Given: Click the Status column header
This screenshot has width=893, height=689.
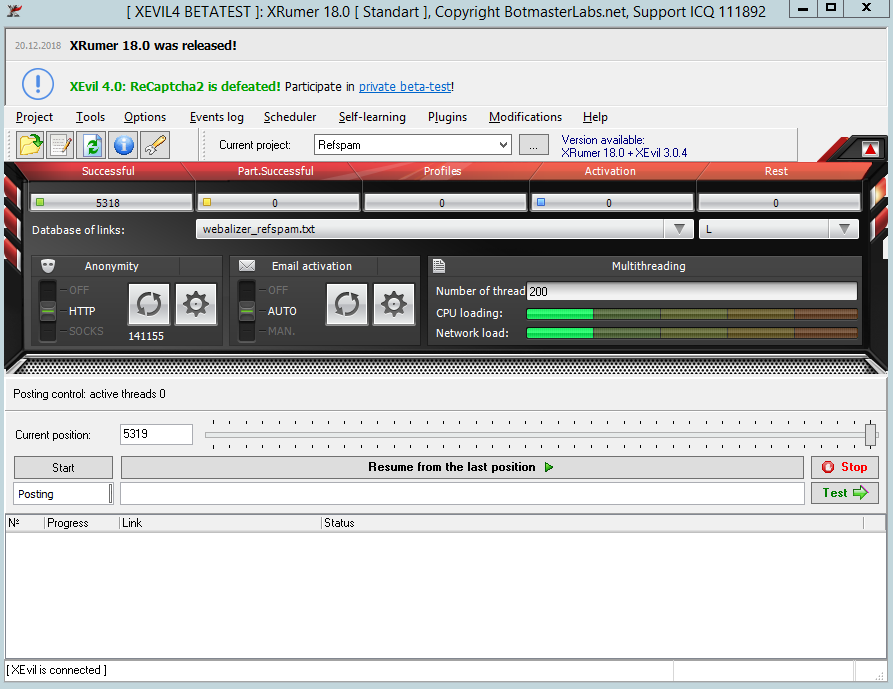Looking at the screenshot, I should point(592,523).
